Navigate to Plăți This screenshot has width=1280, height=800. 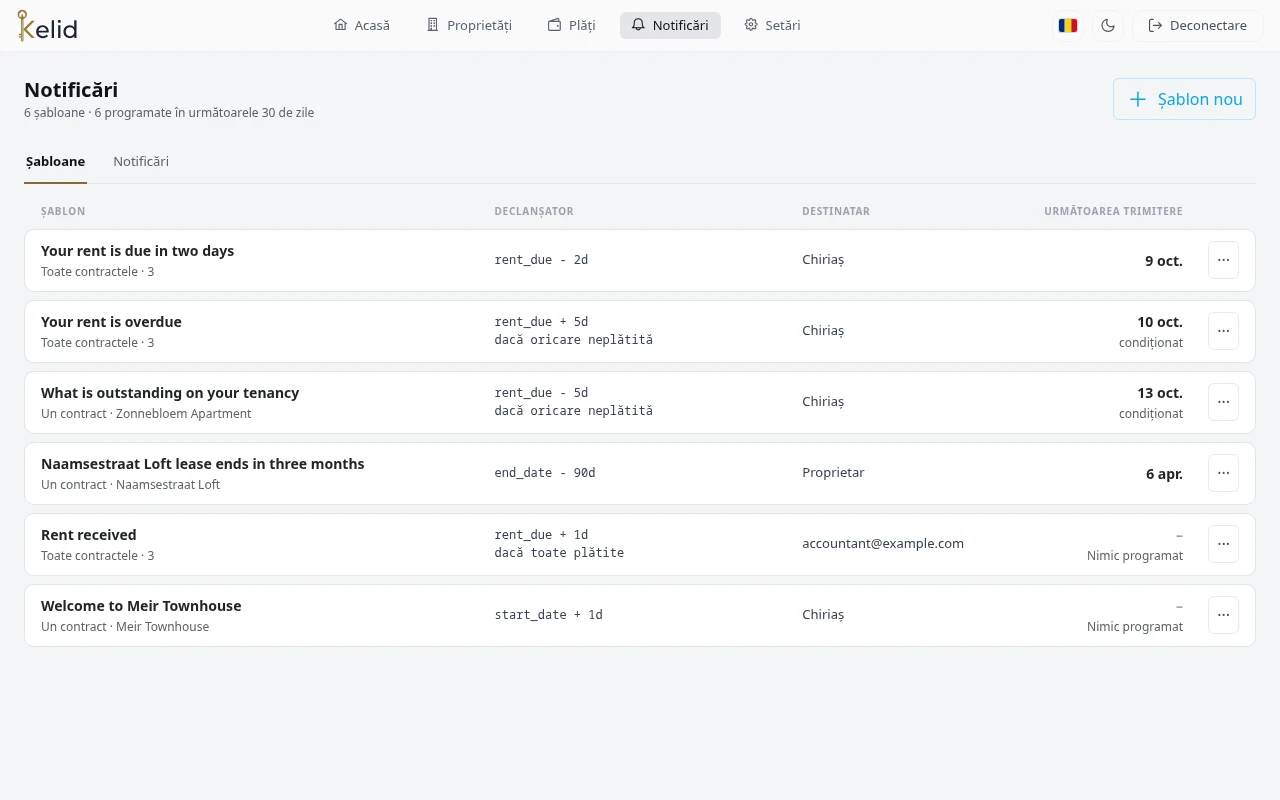tap(572, 25)
